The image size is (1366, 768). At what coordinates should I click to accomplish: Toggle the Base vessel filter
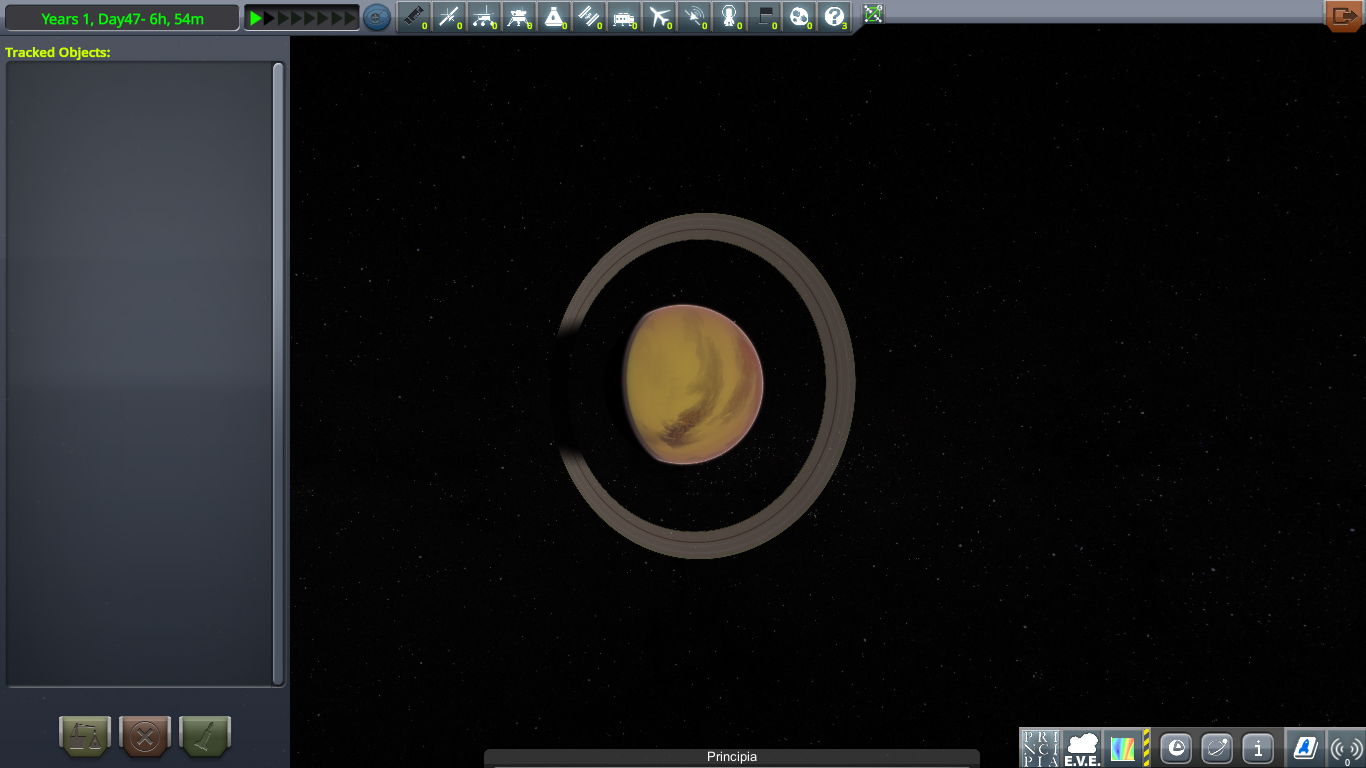click(624, 17)
